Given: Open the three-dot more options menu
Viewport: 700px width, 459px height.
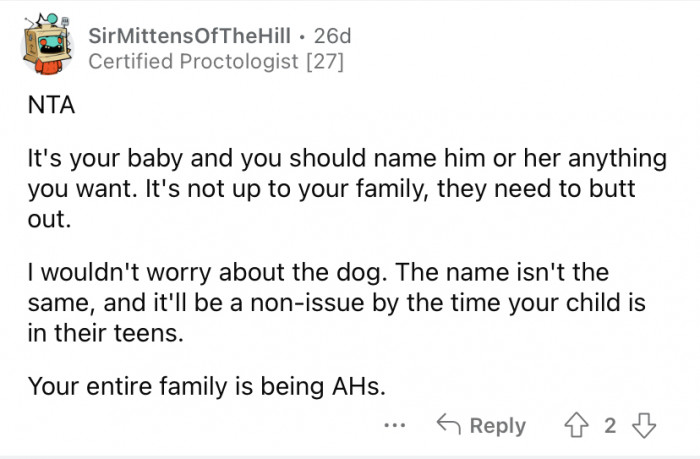Looking at the screenshot, I should pyautogui.click(x=396, y=425).
